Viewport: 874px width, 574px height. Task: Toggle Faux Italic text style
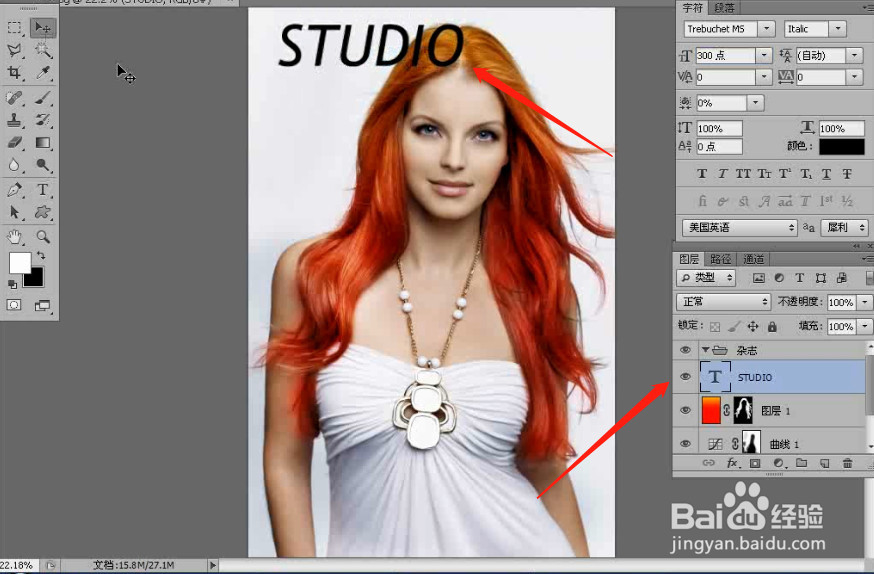(722, 174)
